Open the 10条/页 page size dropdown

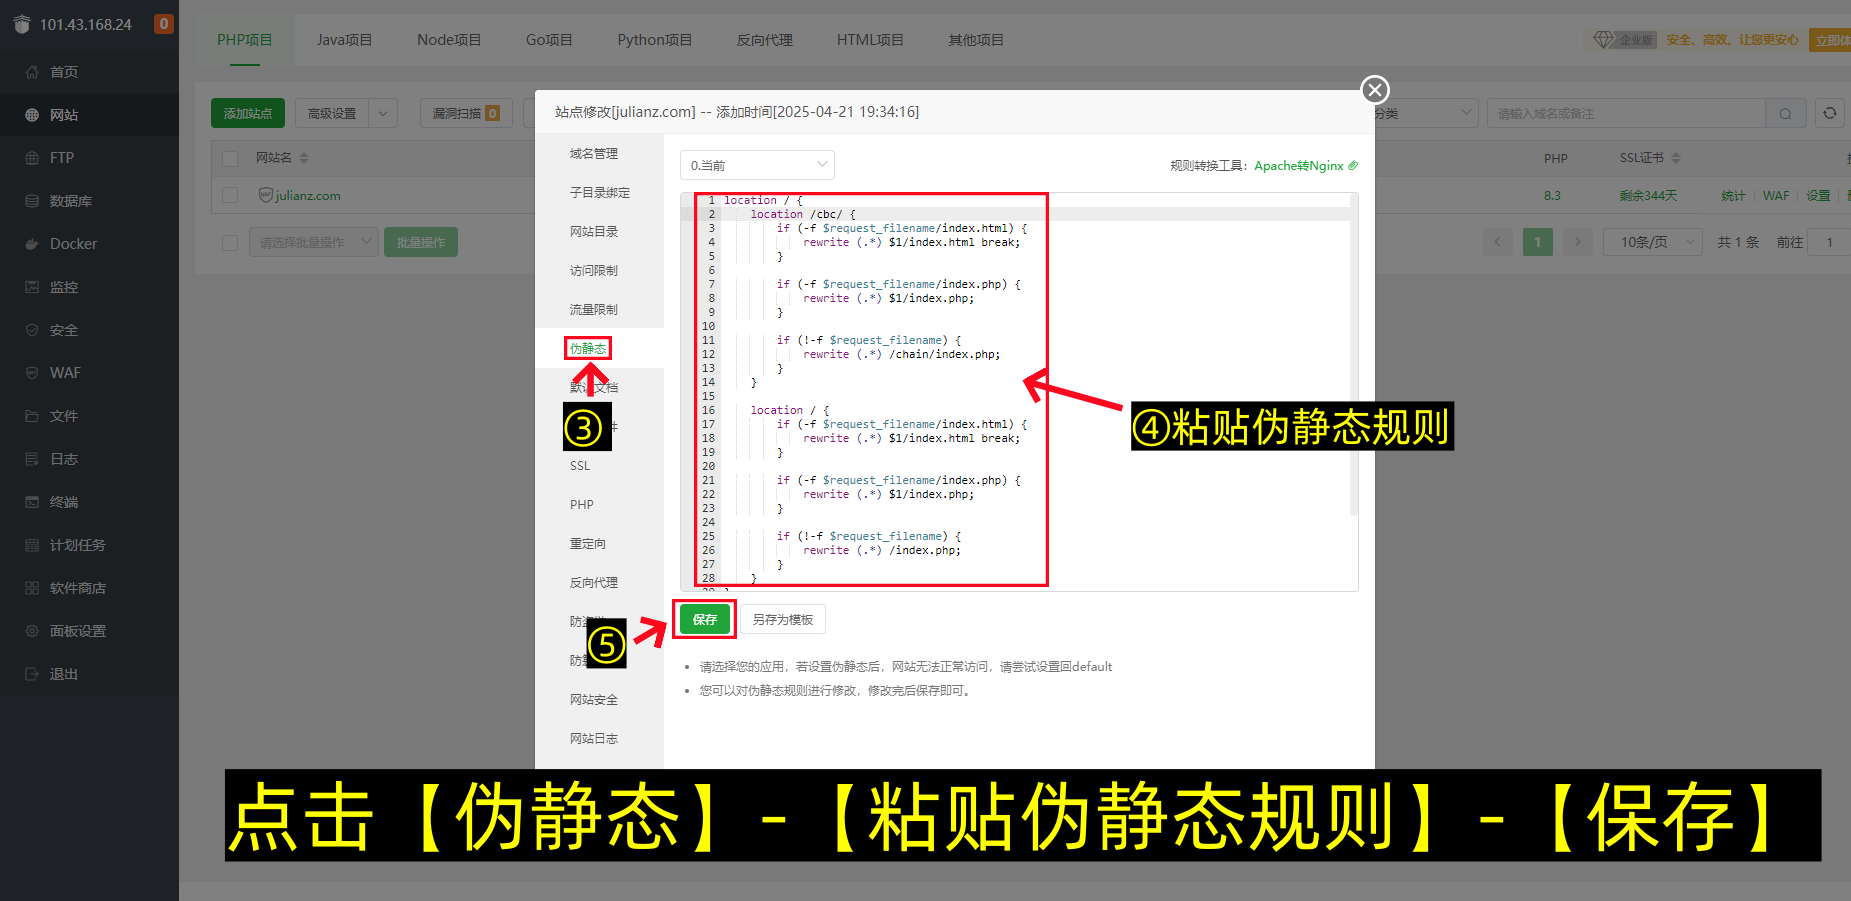click(x=1652, y=241)
